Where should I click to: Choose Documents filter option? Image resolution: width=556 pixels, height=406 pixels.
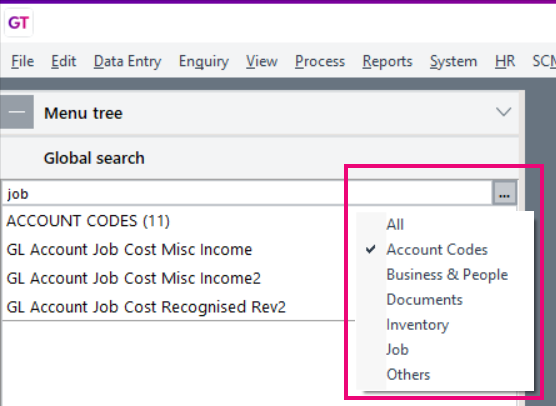[445, 300]
